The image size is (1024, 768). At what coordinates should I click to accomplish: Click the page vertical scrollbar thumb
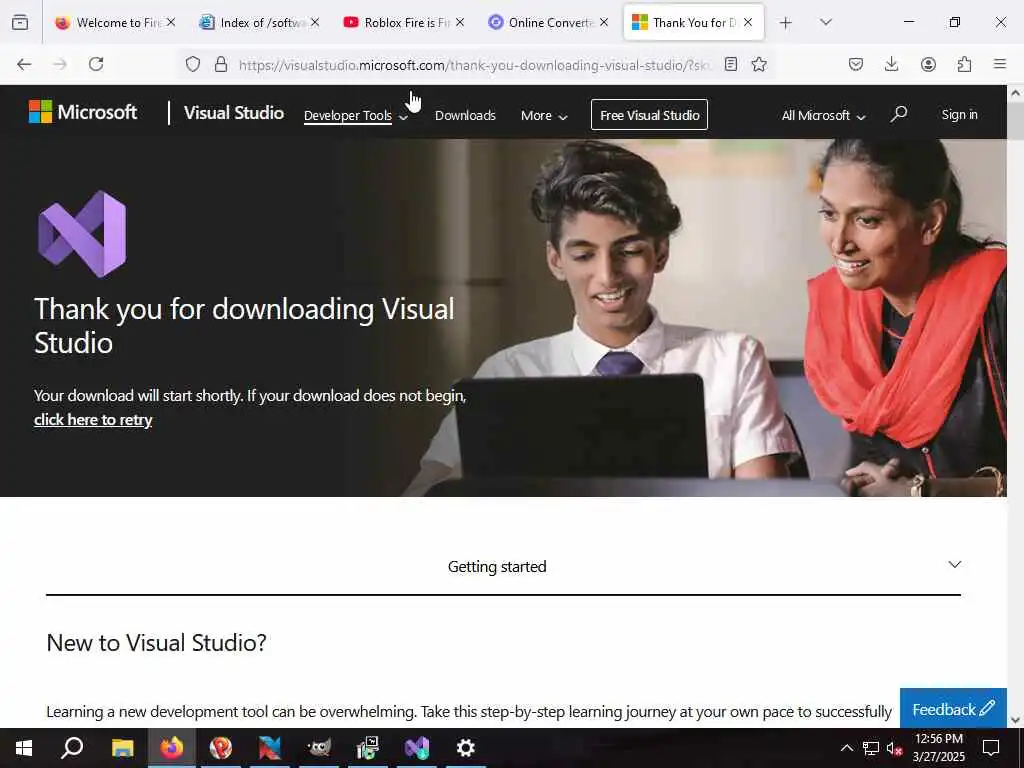[x=1016, y=121]
